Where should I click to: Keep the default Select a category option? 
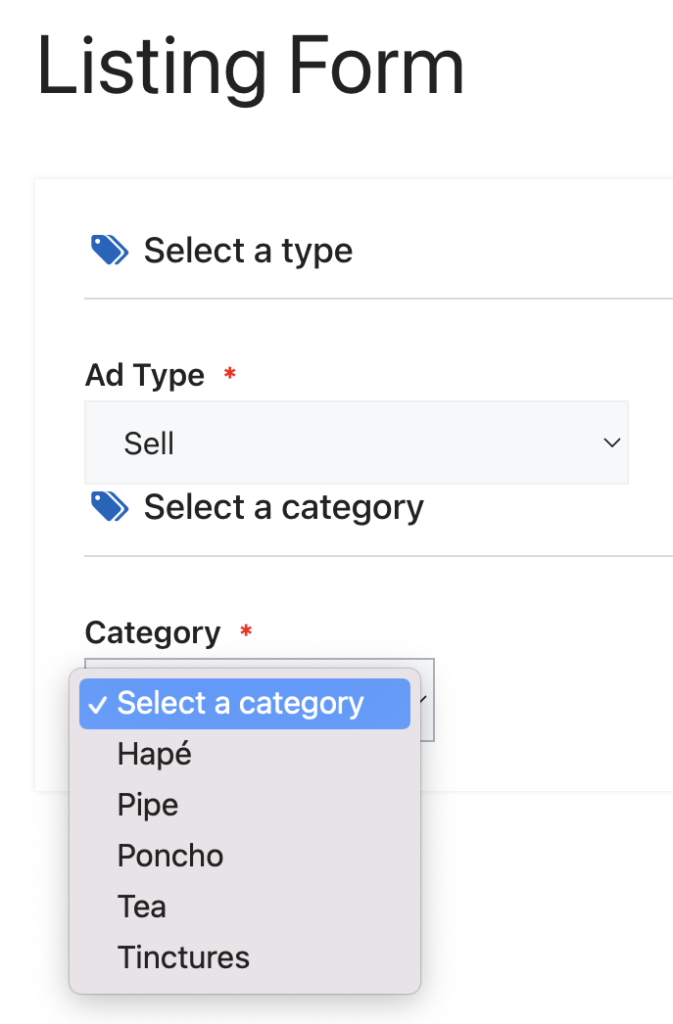pyautogui.click(x=240, y=704)
